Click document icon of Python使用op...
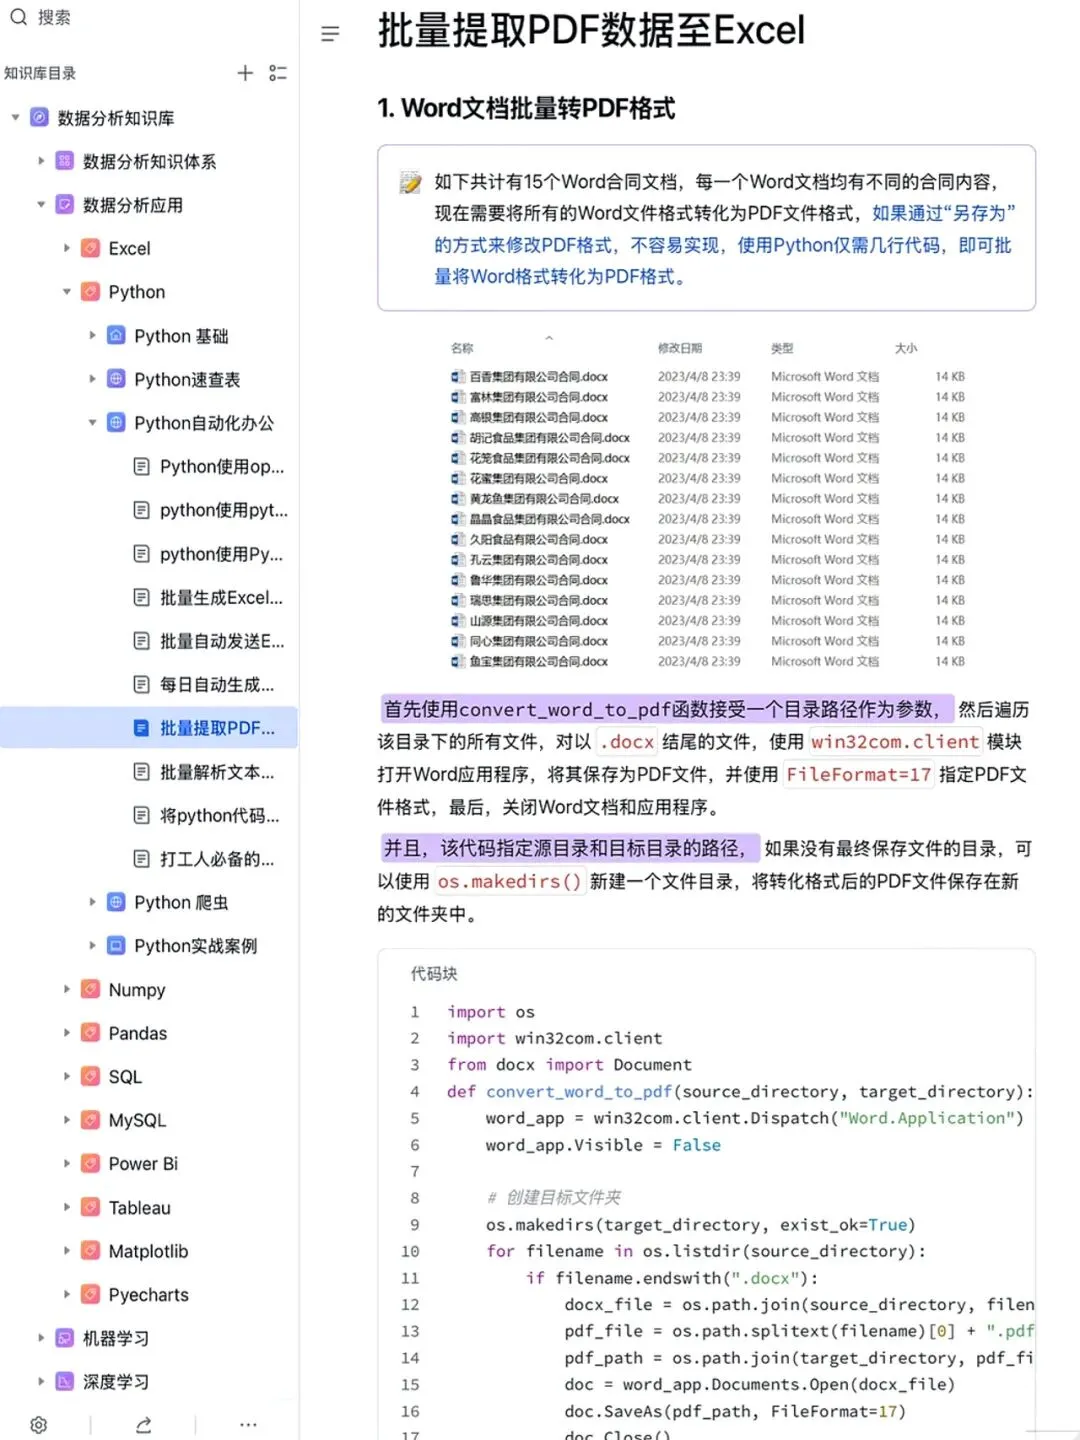The height and width of the screenshot is (1440, 1080). [141, 466]
